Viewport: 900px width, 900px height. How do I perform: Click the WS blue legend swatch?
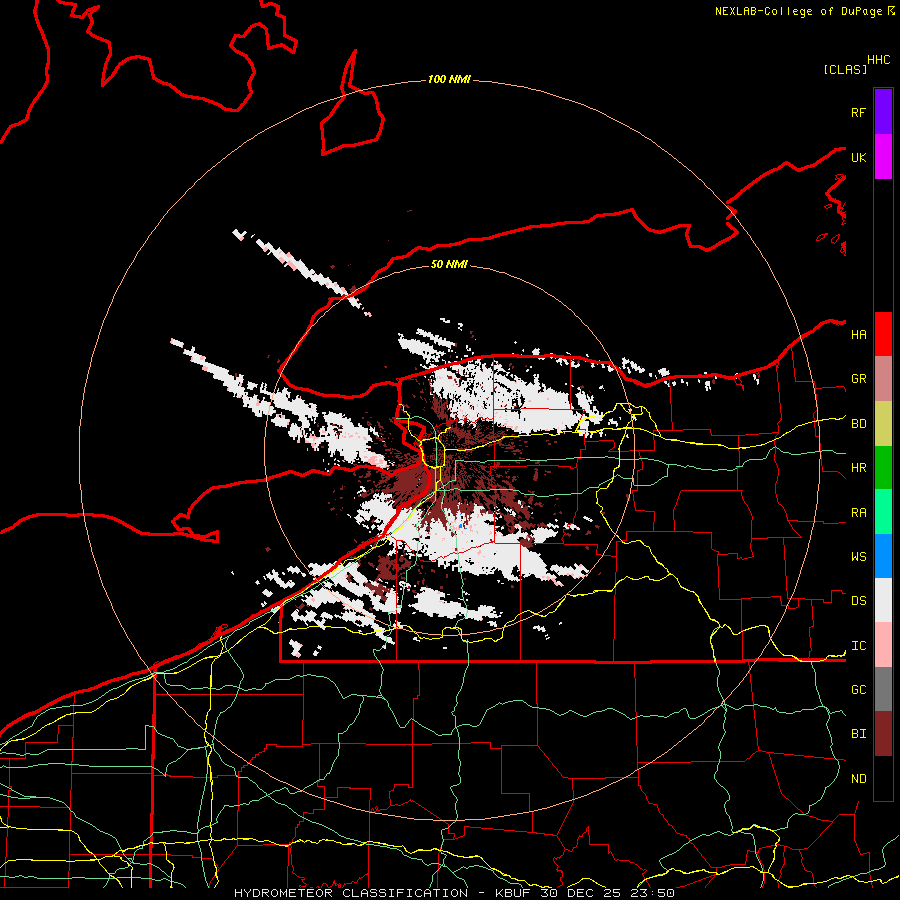883,556
